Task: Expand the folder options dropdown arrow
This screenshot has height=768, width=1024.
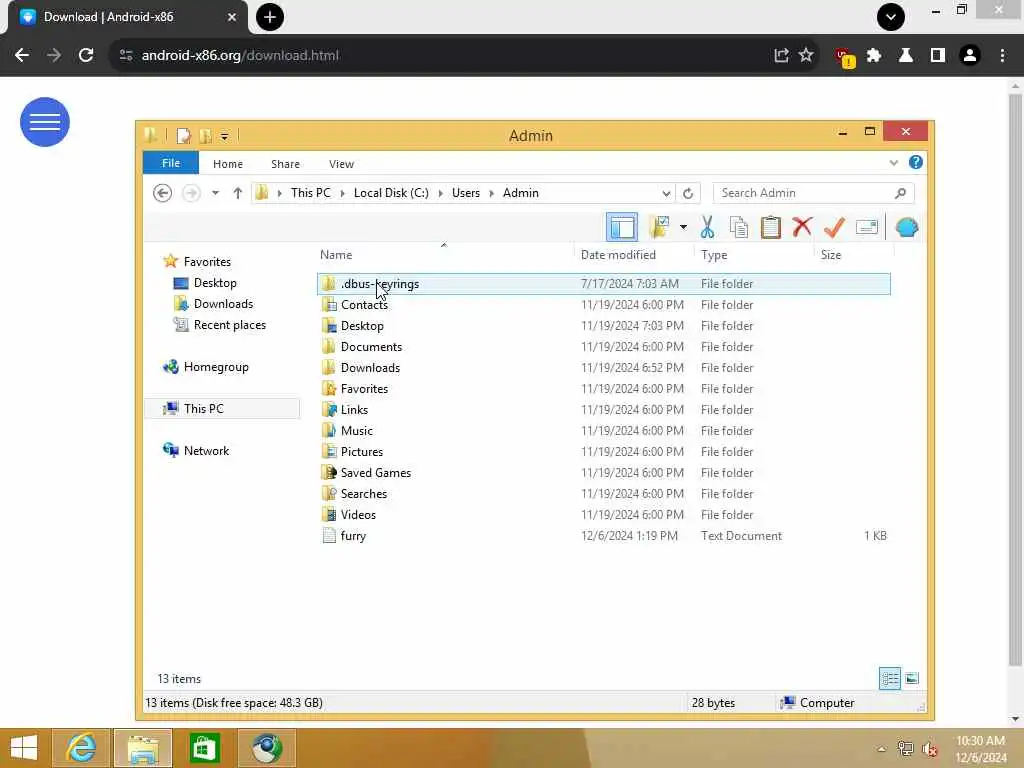Action: click(x=683, y=227)
